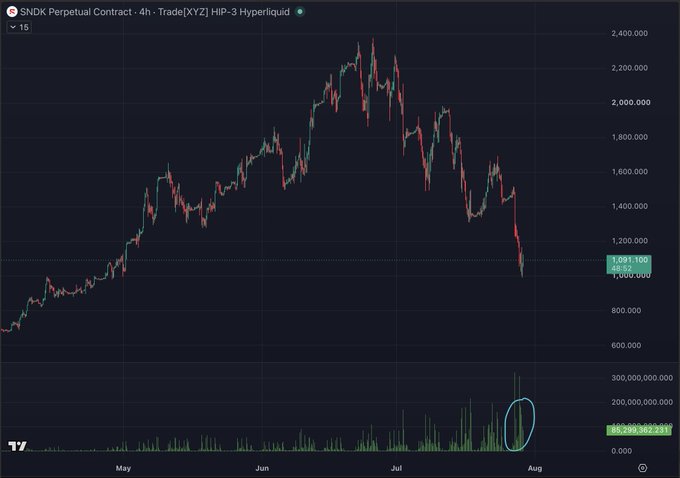This screenshot has width=680, height=478.
Task: Click the Jul time axis label
Action: click(x=396, y=468)
